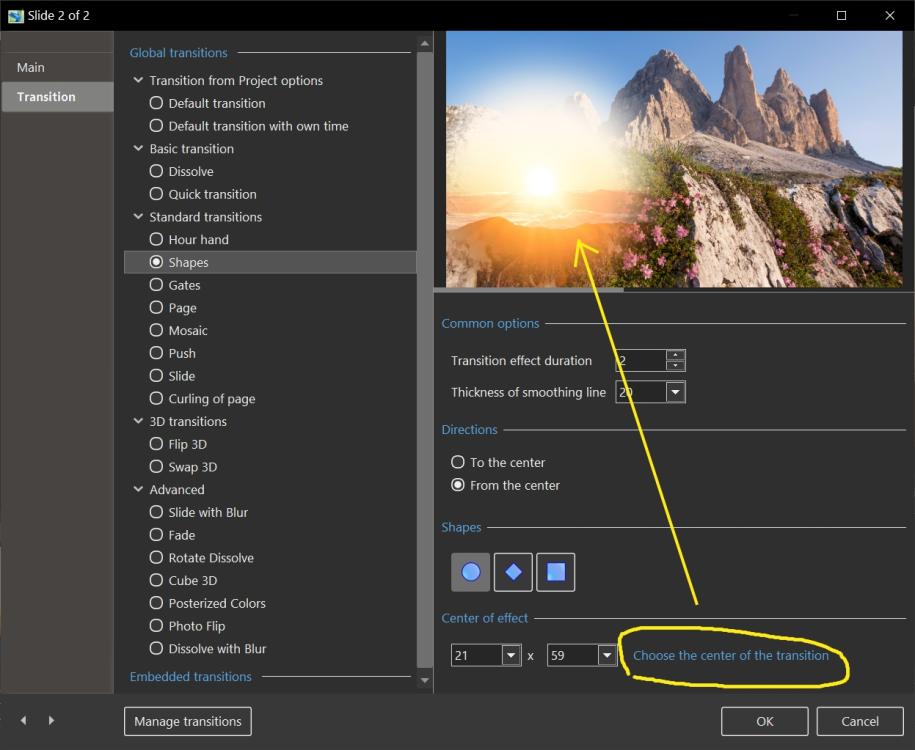Click the Manage transitions button
The width and height of the screenshot is (915, 750).
point(188,721)
